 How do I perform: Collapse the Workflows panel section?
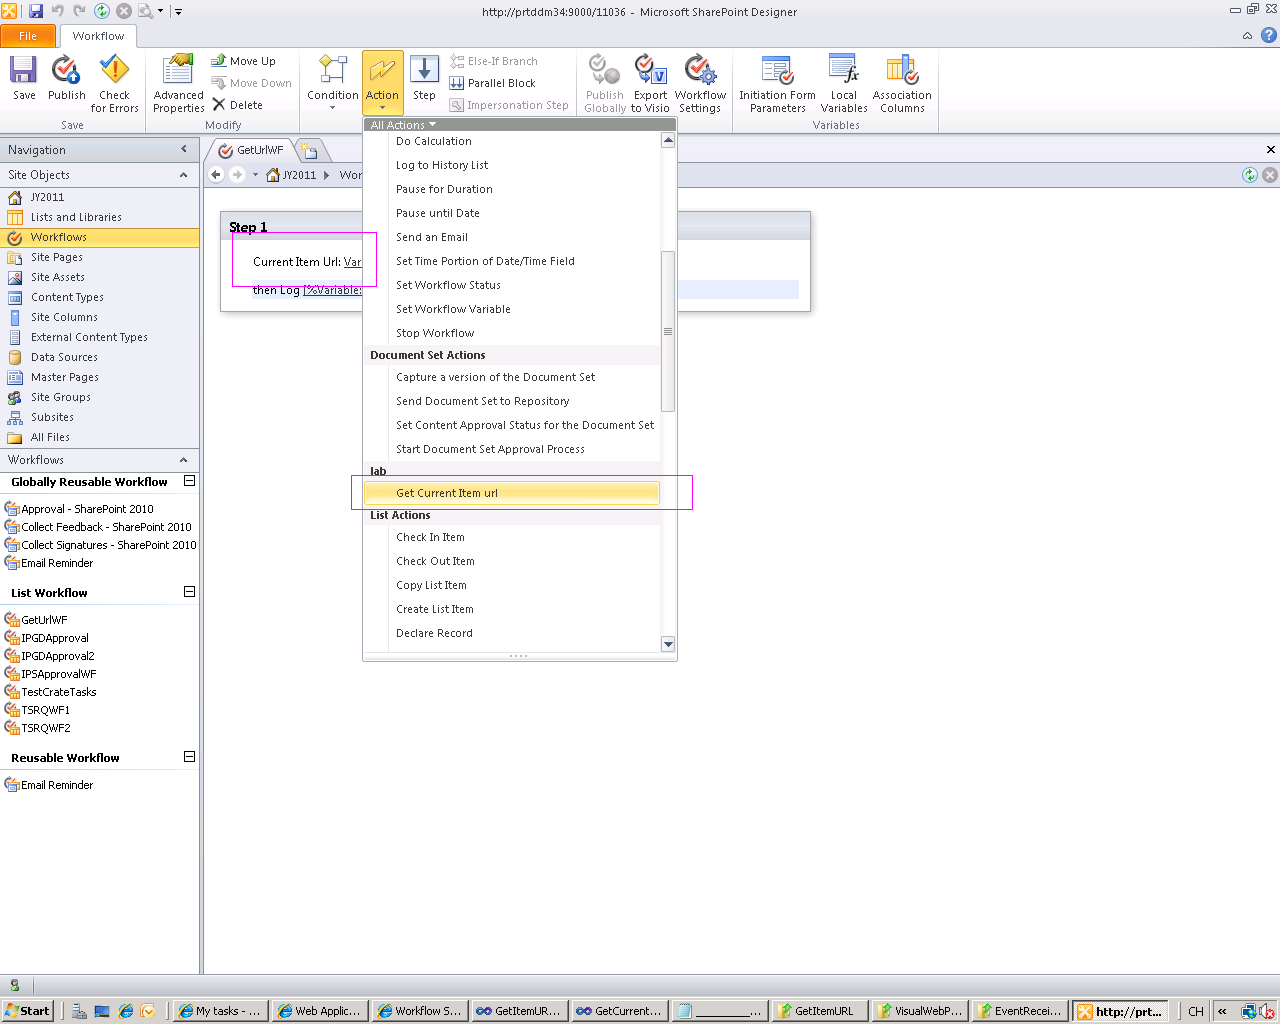click(184, 460)
